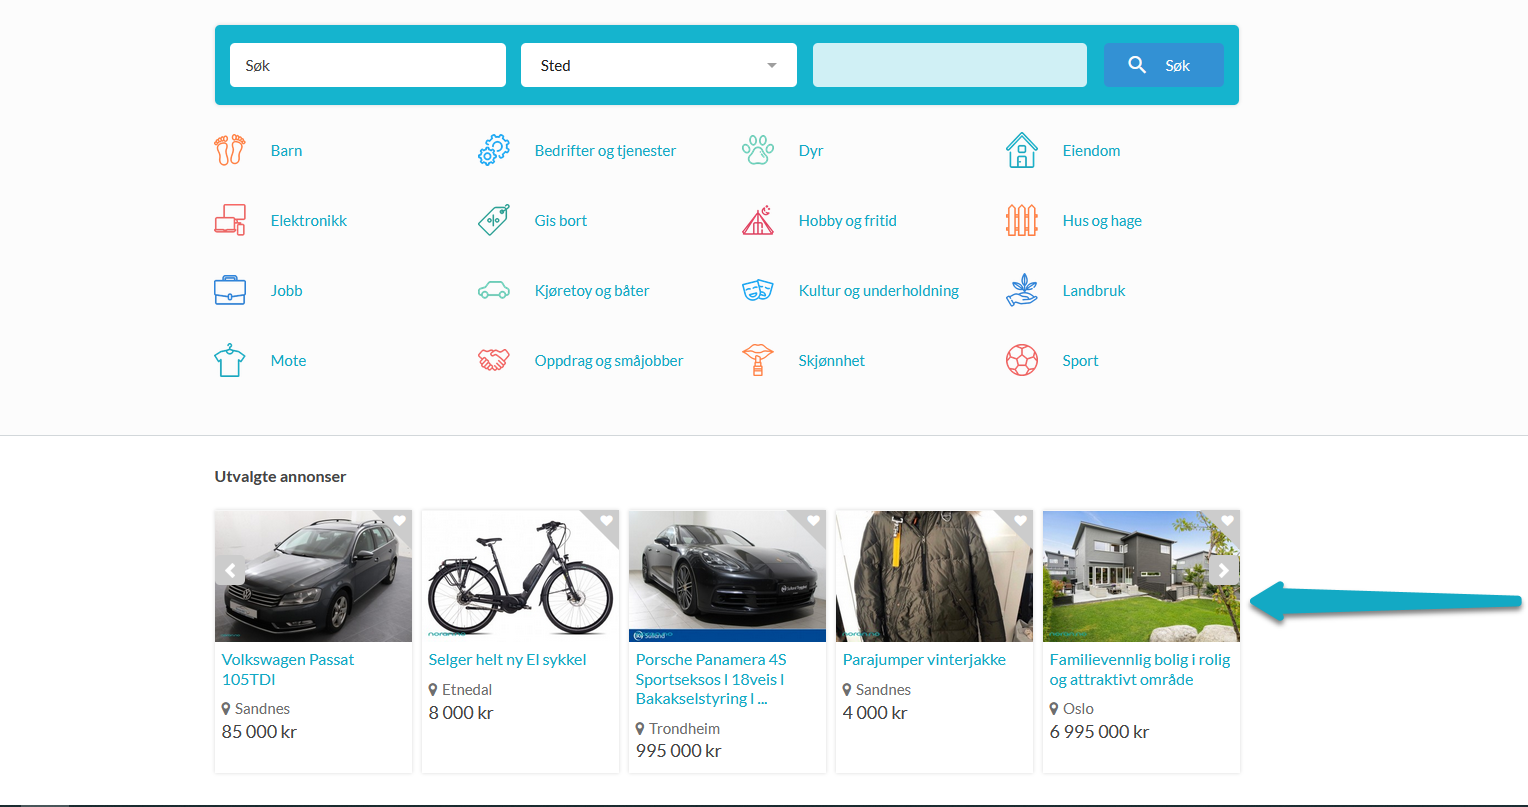This screenshot has height=807, width=1528.
Task: Open the Elektronikk category link
Action: [308, 221]
